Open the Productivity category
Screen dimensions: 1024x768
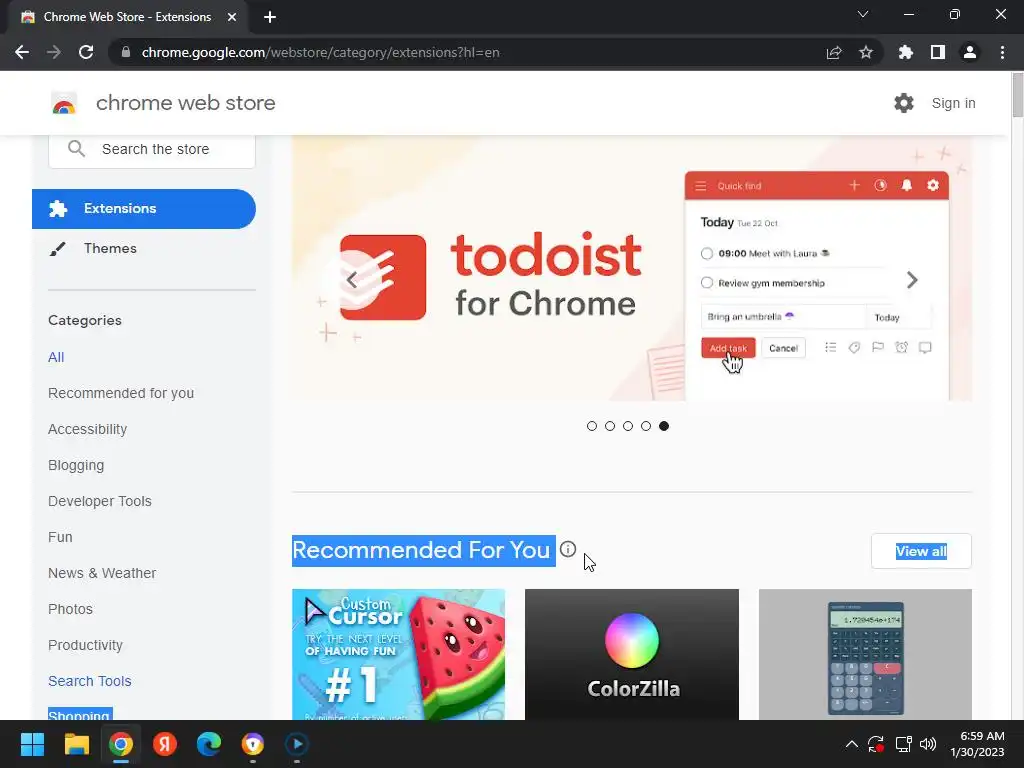click(85, 645)
